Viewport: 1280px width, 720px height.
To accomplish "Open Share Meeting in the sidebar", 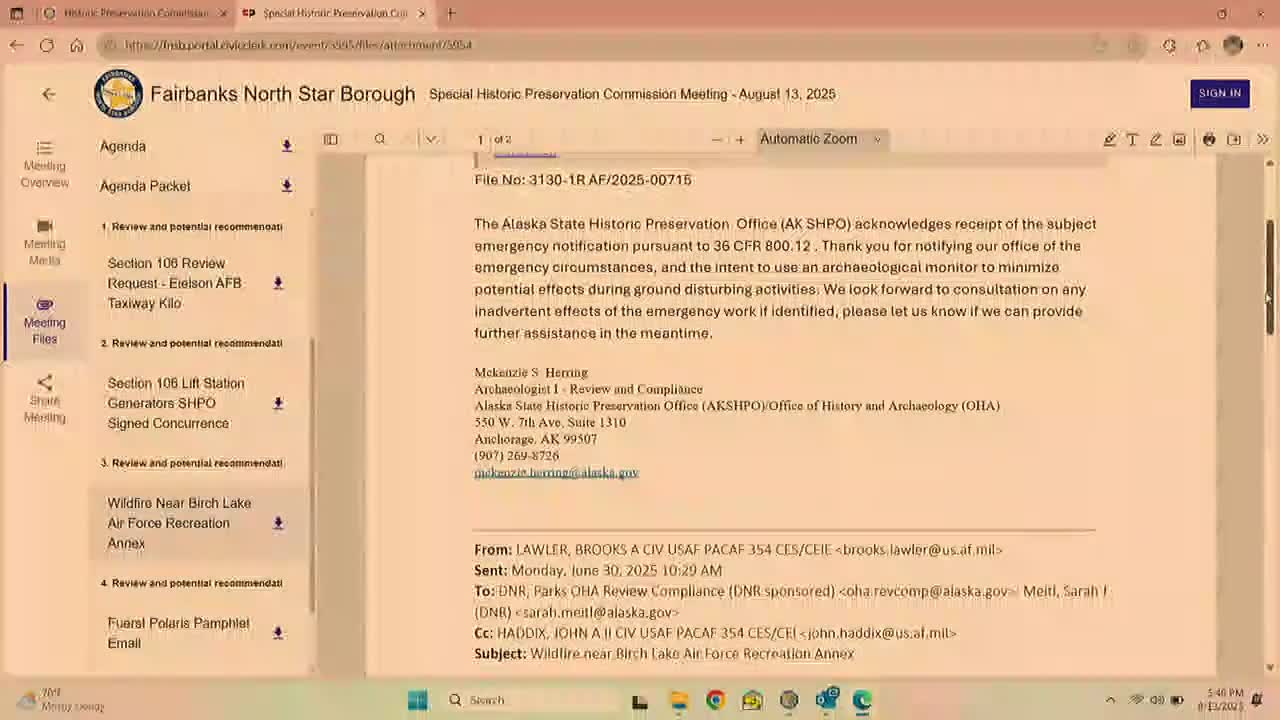I will click(44, 399).
